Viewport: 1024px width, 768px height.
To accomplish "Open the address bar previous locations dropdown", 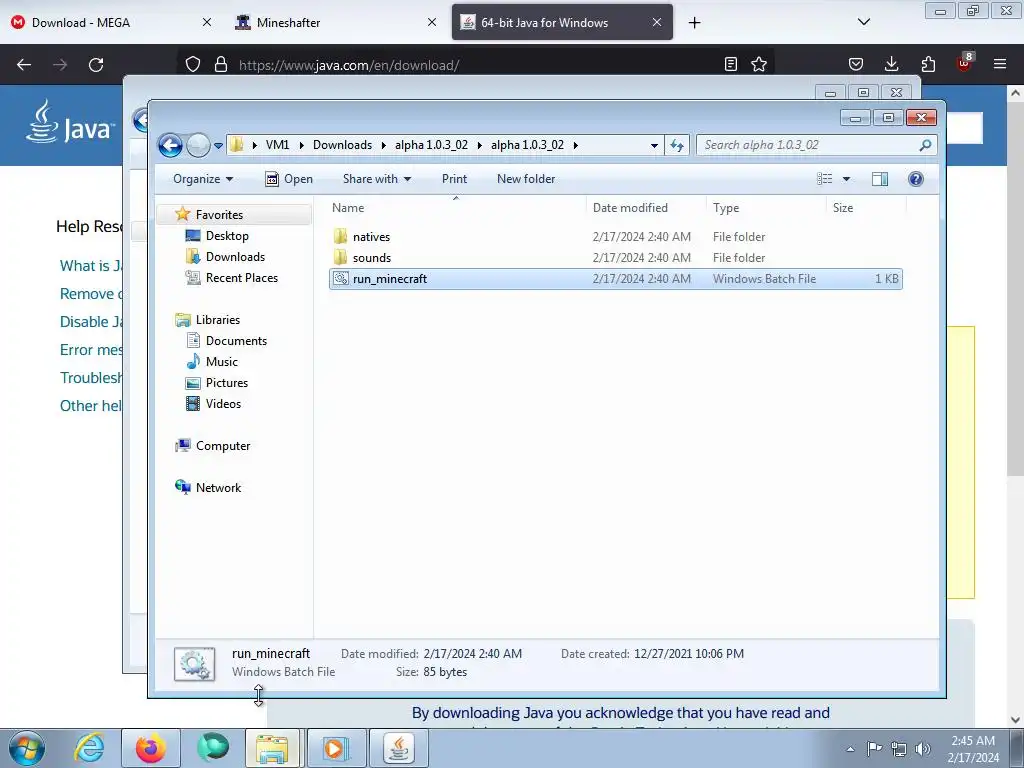I will (654, 146).
